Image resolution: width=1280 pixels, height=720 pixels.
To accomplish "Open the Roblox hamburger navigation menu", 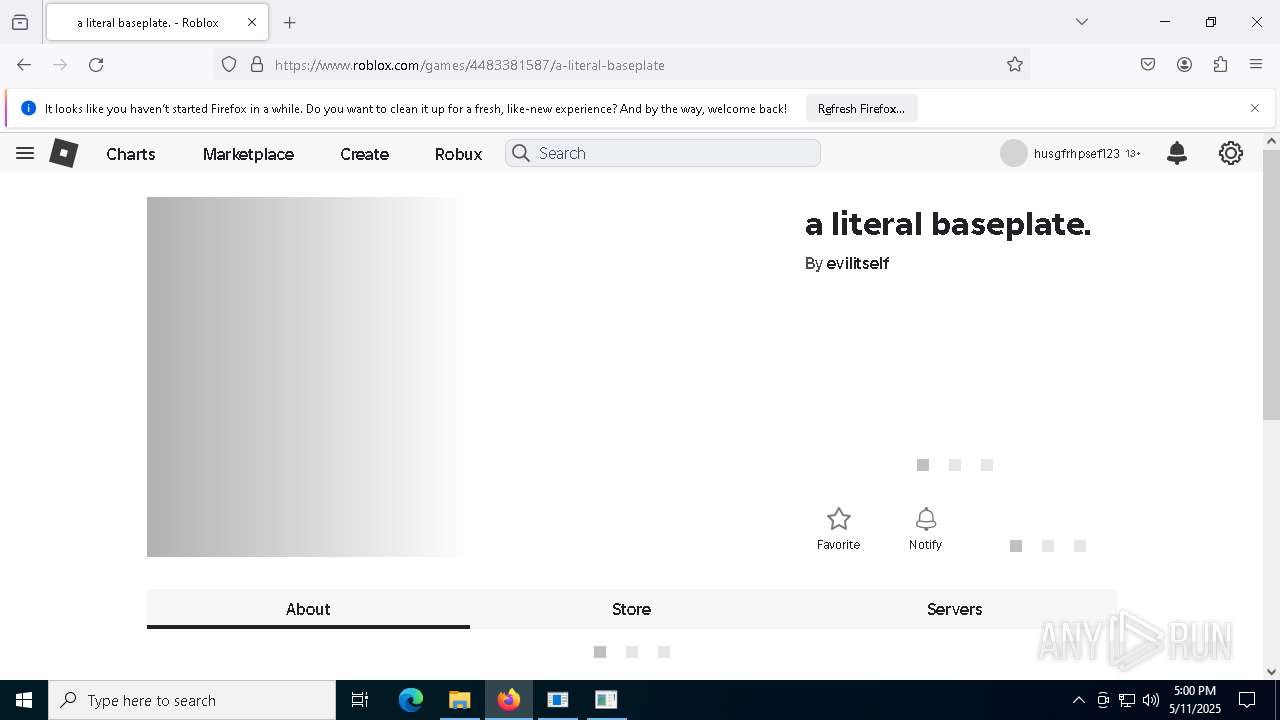I will (x=25, y=153).
